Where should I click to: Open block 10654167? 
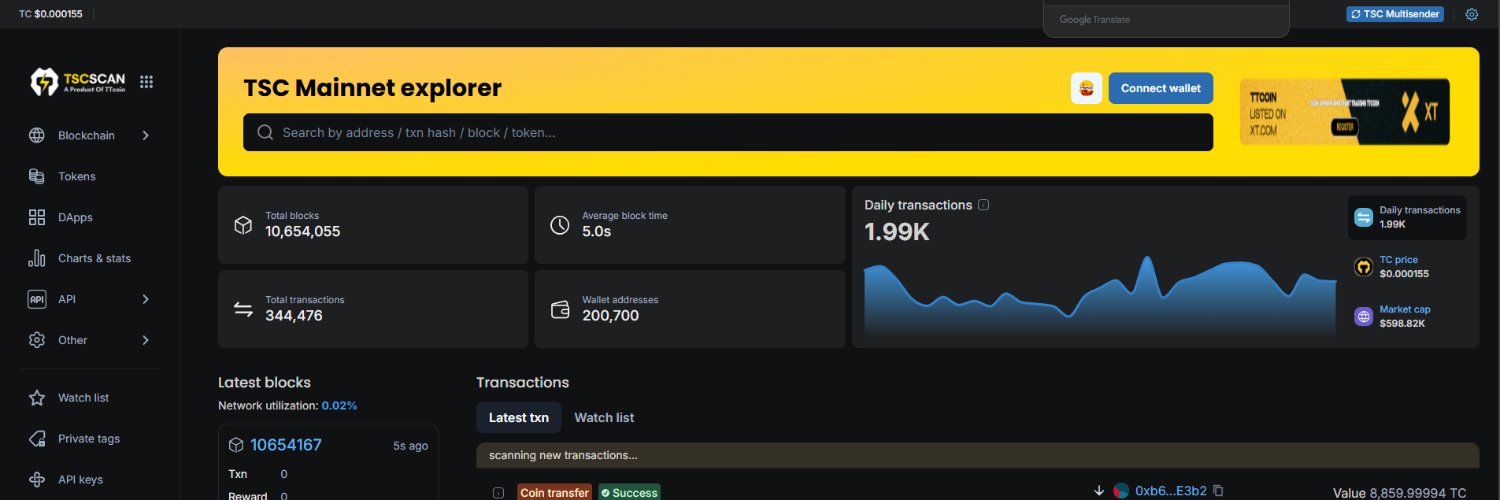286,445
